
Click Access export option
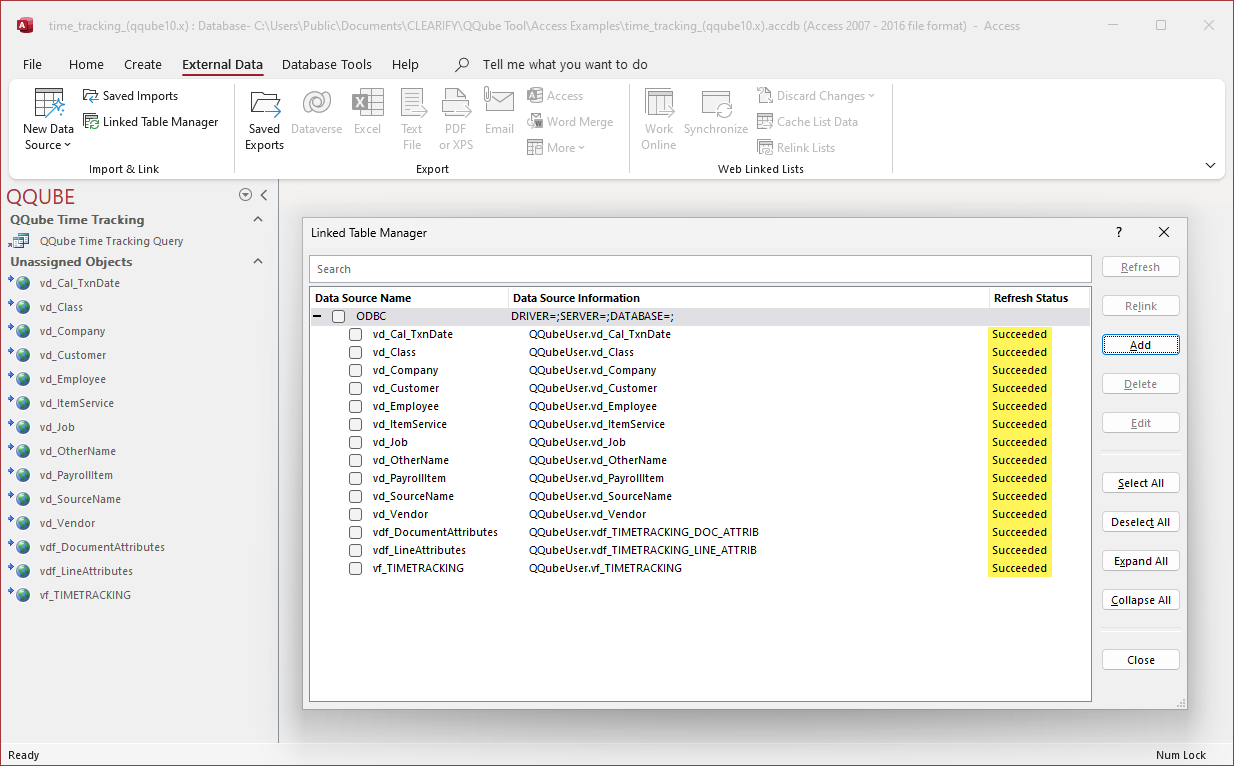click(555, 96)
